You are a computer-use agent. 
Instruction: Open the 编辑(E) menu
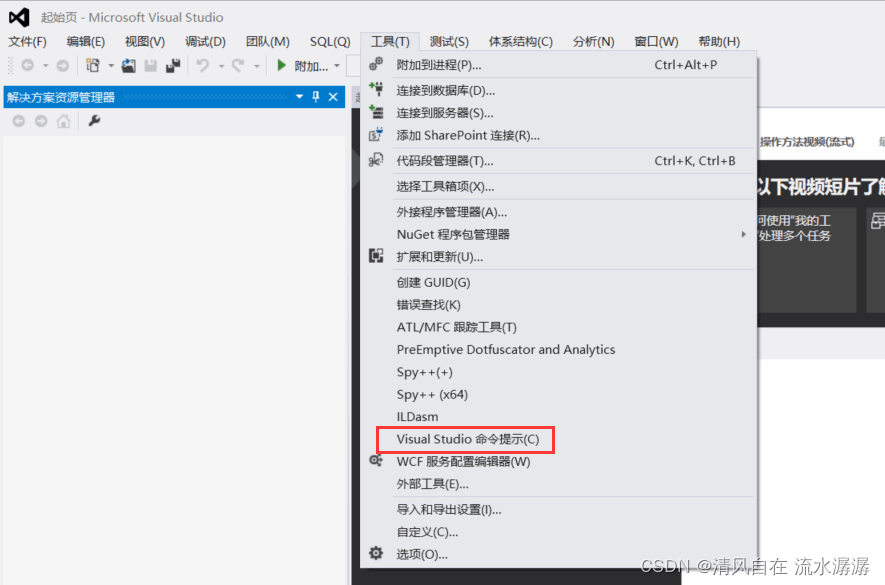click(85, 42)
